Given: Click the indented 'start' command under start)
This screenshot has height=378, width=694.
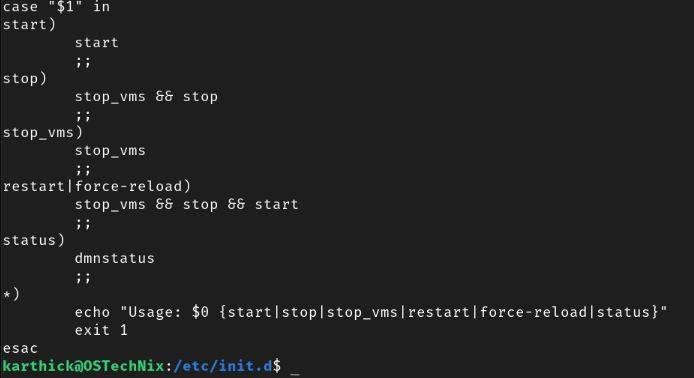Looking at the screenshot, I should tap(96, 42).
